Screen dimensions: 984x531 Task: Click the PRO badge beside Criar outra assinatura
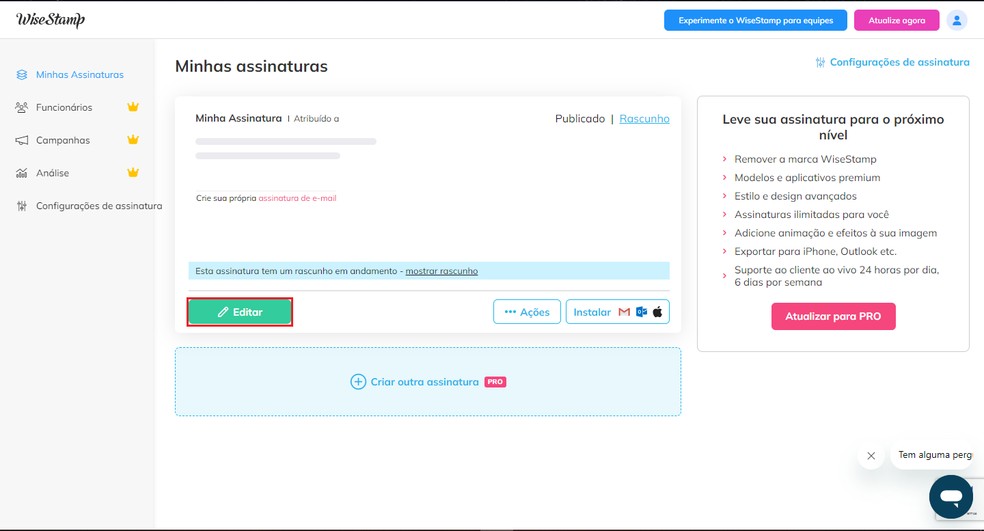(x=495, y=382)
